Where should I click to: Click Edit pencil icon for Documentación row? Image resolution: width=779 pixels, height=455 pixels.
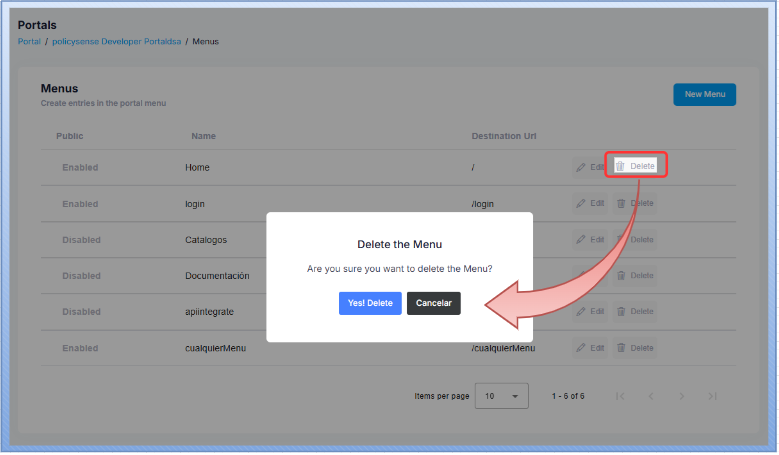tap(581, 275)
